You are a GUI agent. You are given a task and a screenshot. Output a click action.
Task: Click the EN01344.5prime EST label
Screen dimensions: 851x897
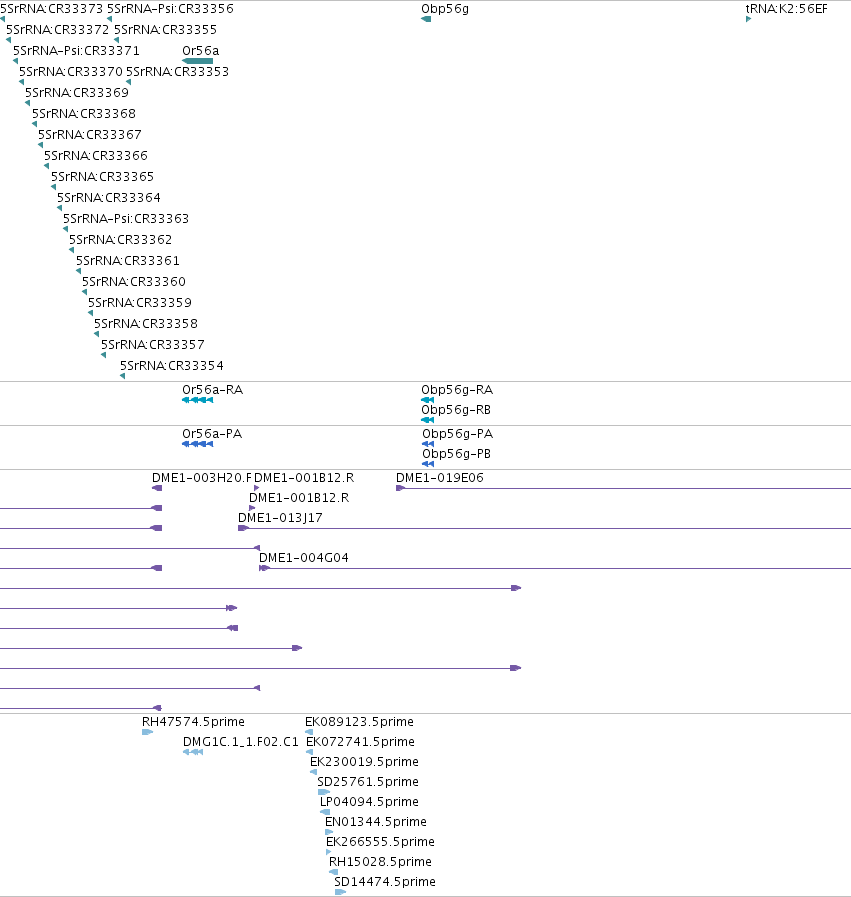point(376,822)
